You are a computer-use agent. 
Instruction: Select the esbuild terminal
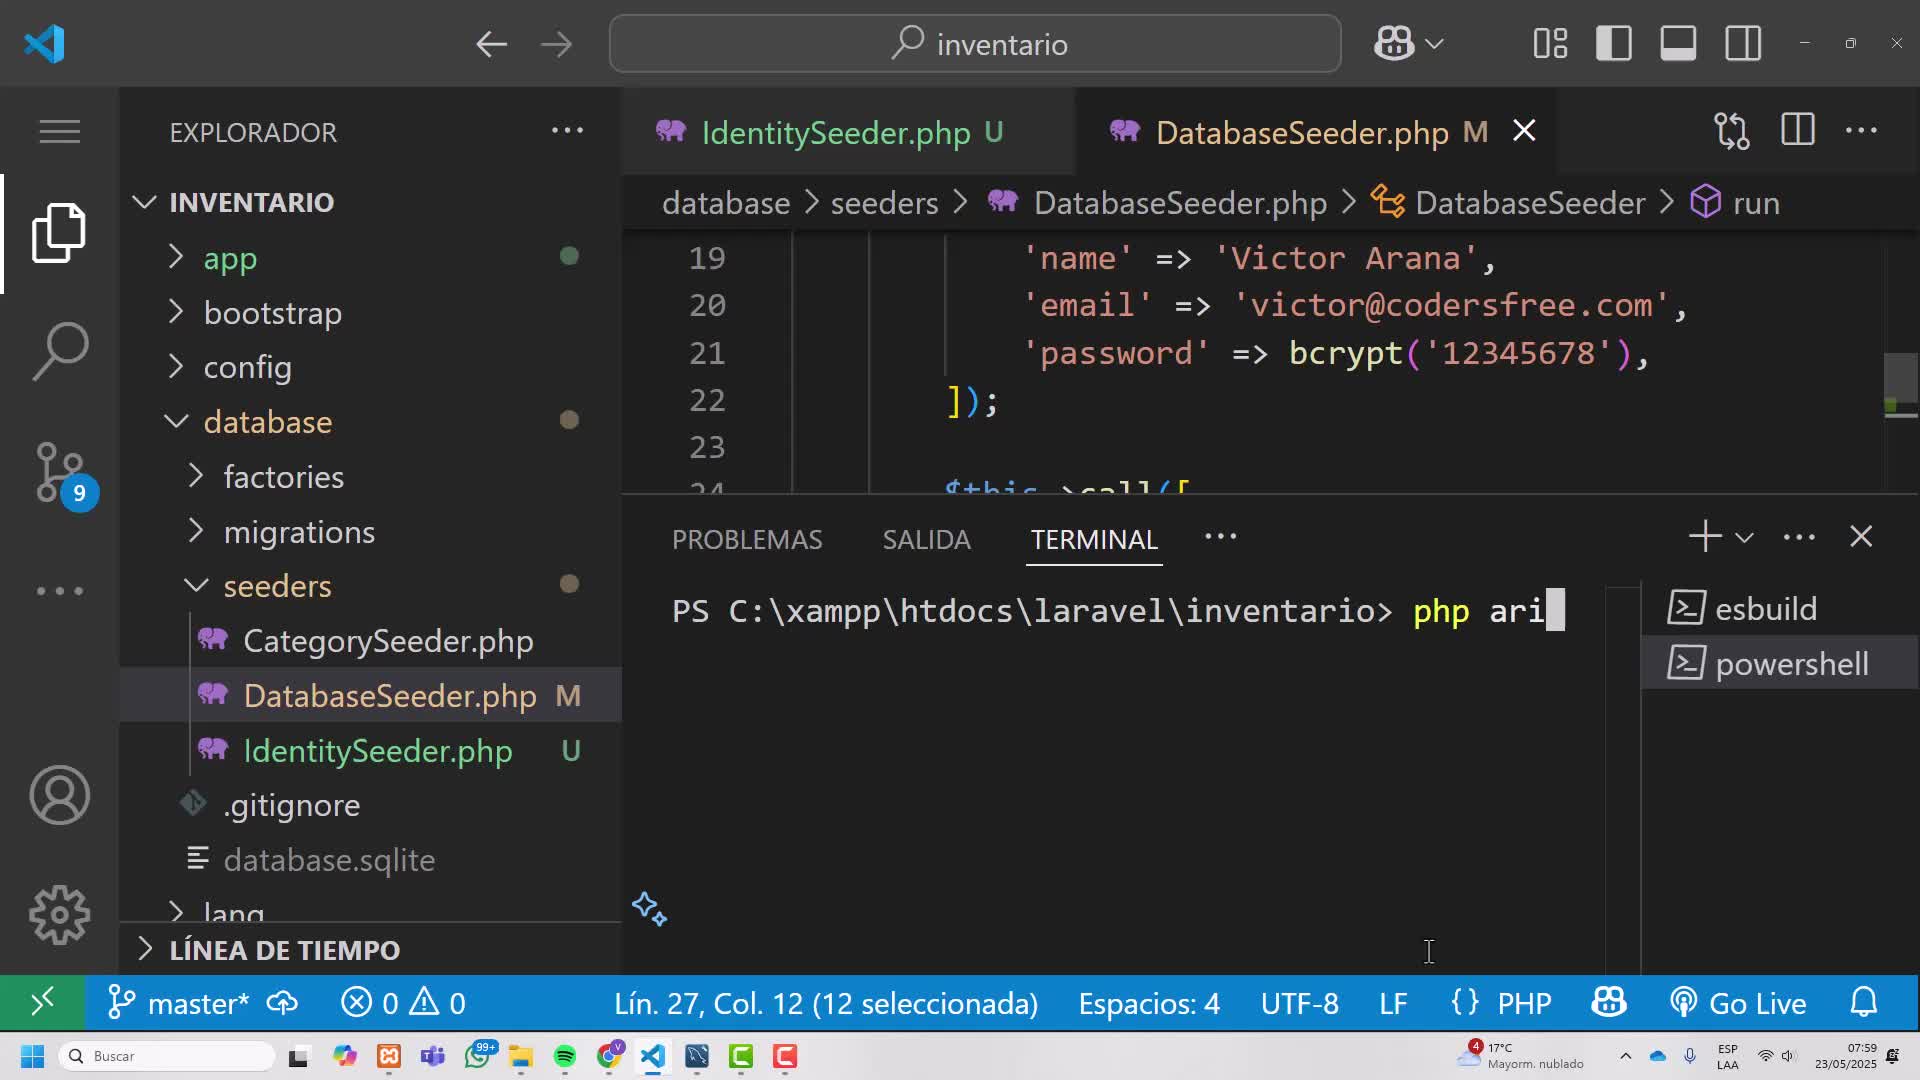(x=1780, y=609)
